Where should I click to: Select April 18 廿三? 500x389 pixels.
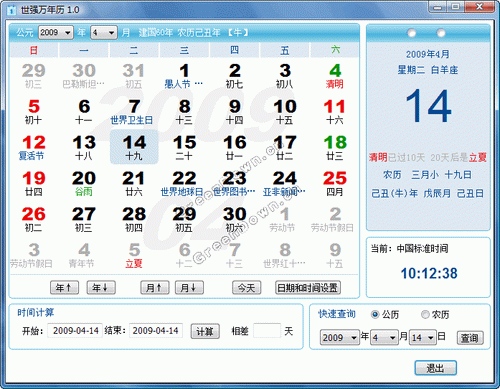tap(335, 148)
